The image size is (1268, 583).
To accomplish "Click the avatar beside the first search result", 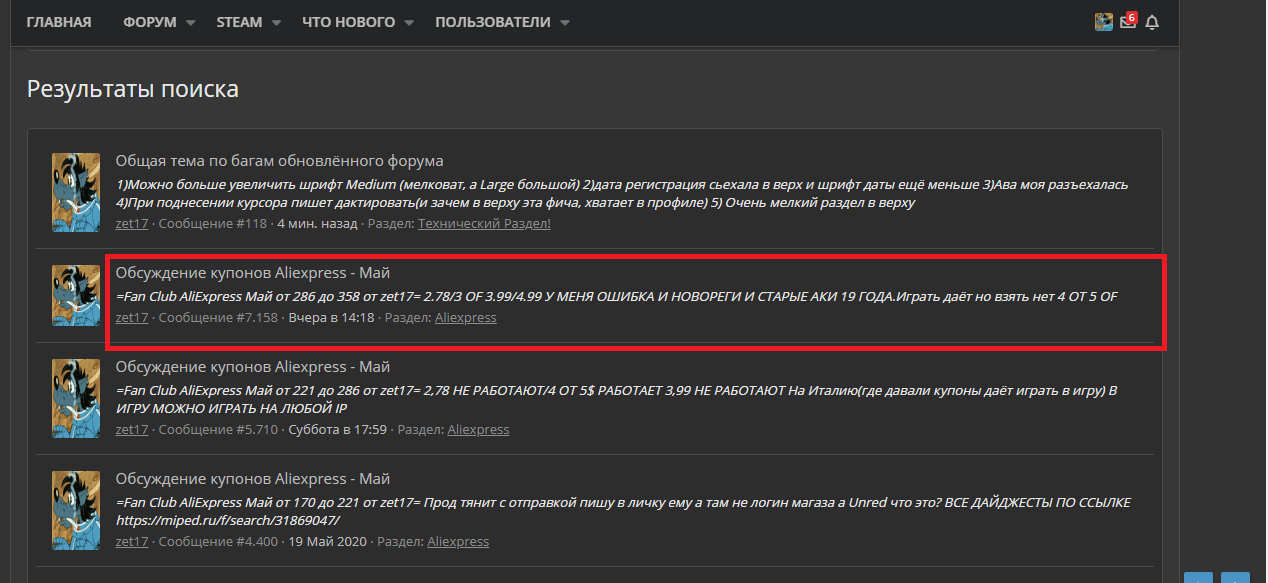I will coord(76,192).
